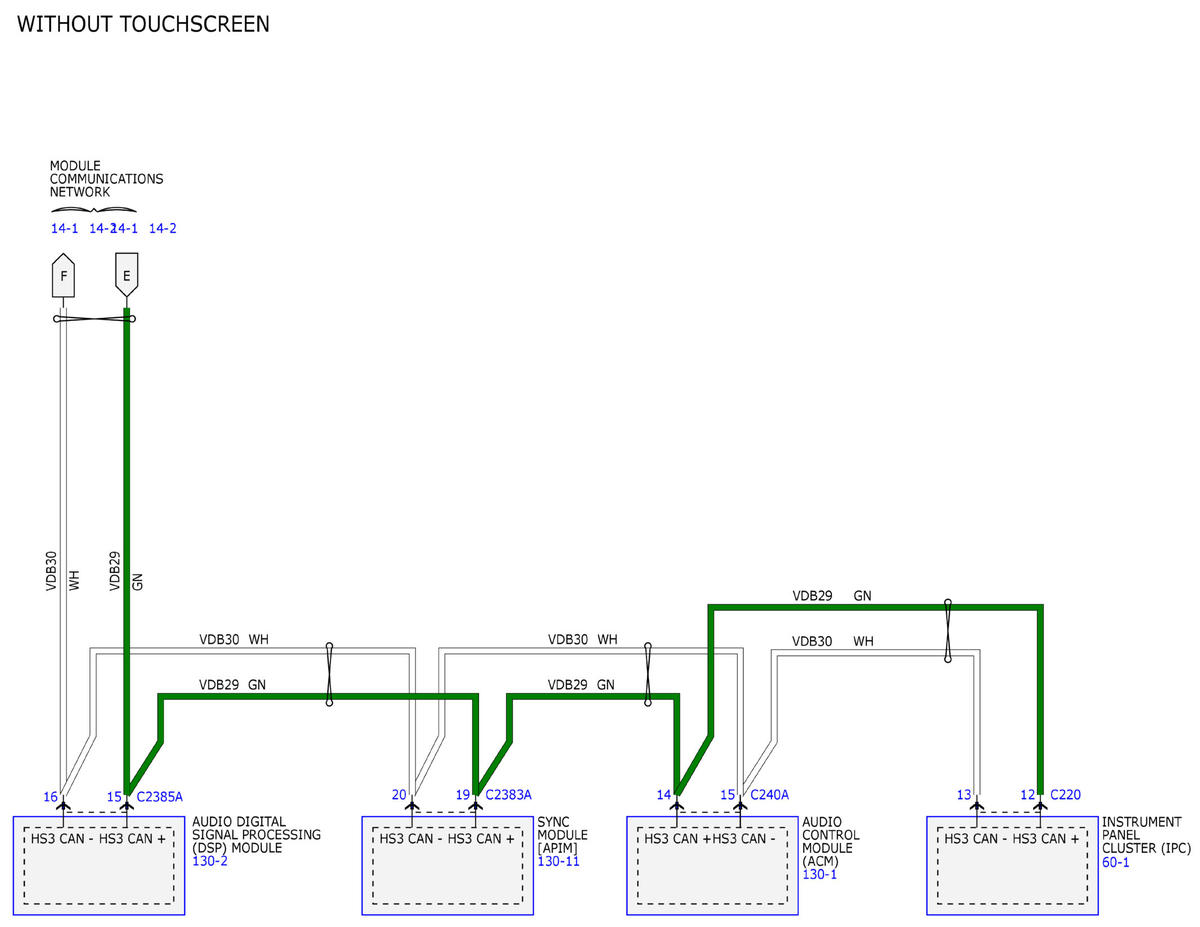Select the Audio Control Module component box
Viewport: 1200px width, 927px height.
712,865
